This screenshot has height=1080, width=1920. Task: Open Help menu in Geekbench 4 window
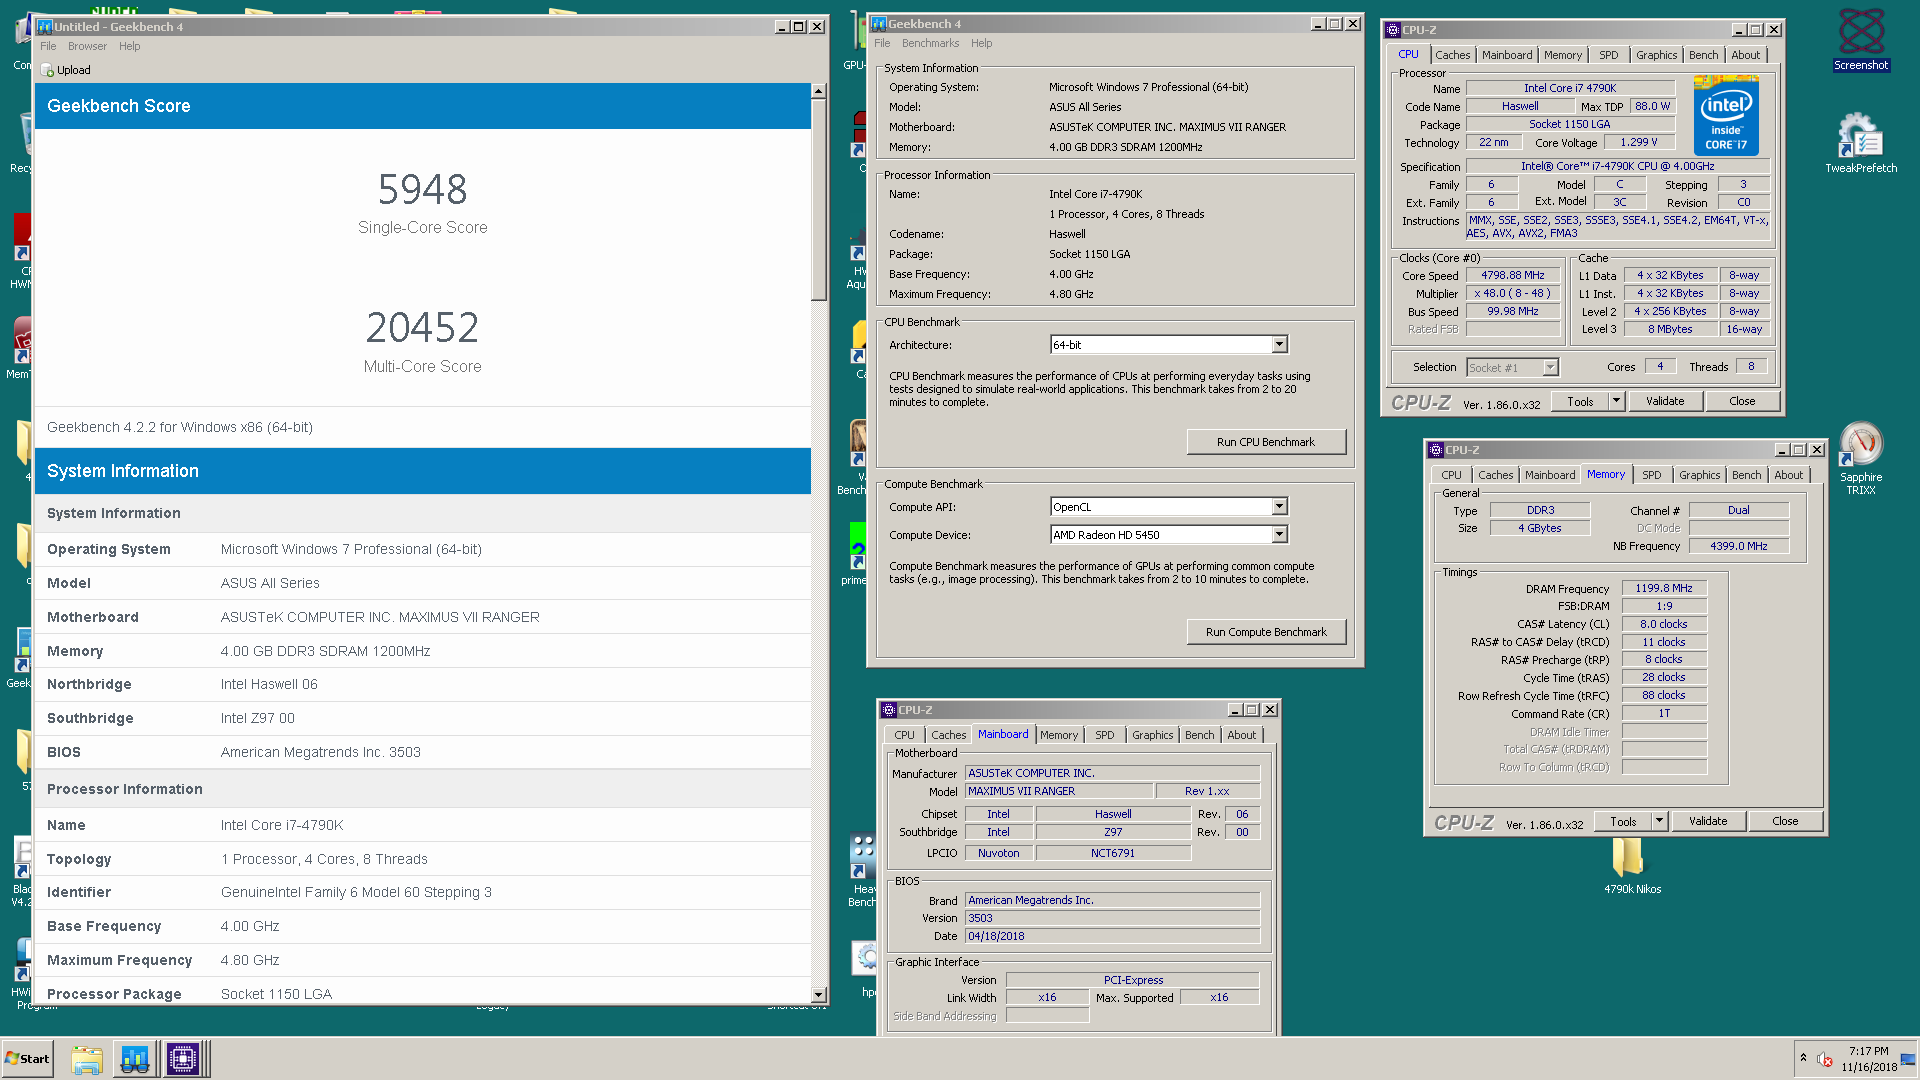(x=982, y=43)
